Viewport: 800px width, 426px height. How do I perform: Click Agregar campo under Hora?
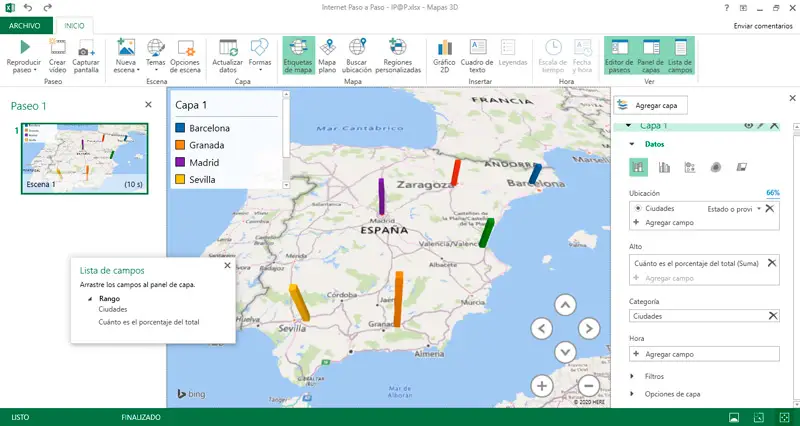[704, 354]
